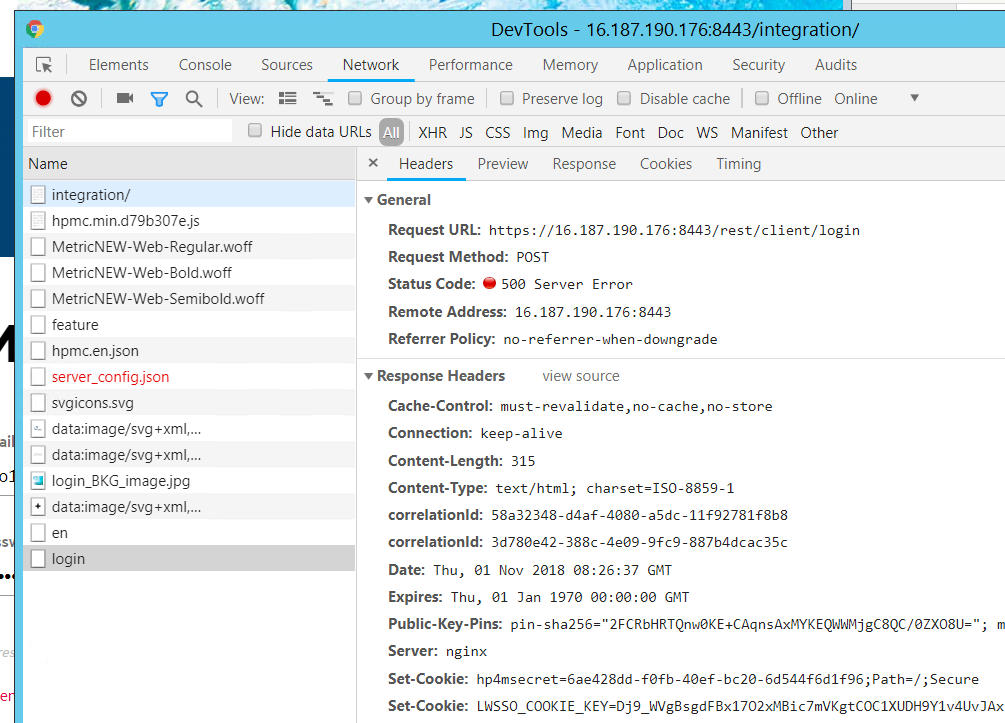Collapse the General section
The image size is (1005, 723).
click(369, 200)
